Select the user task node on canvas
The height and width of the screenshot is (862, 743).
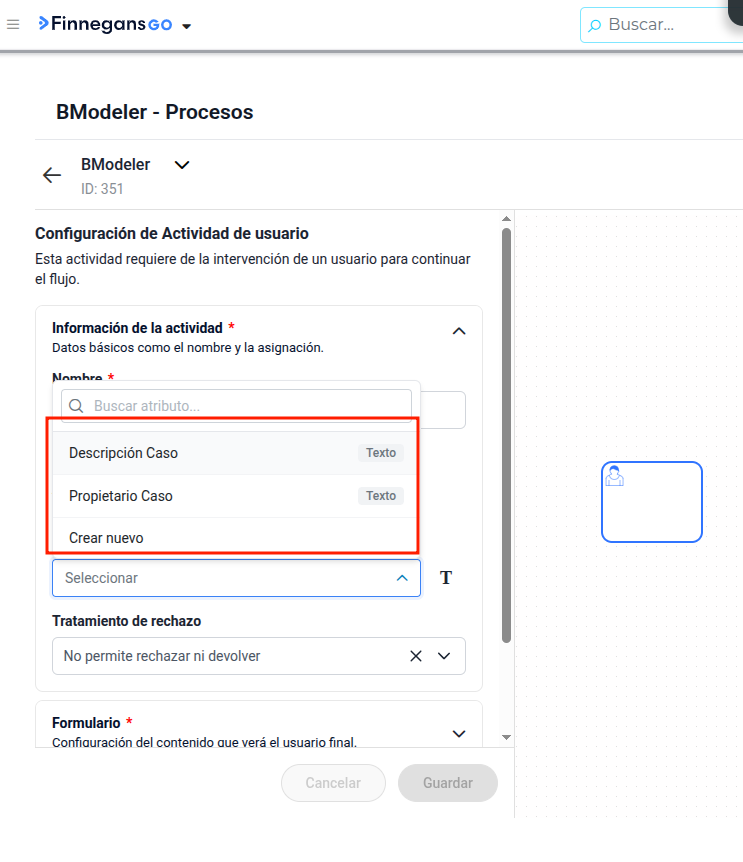652,502
